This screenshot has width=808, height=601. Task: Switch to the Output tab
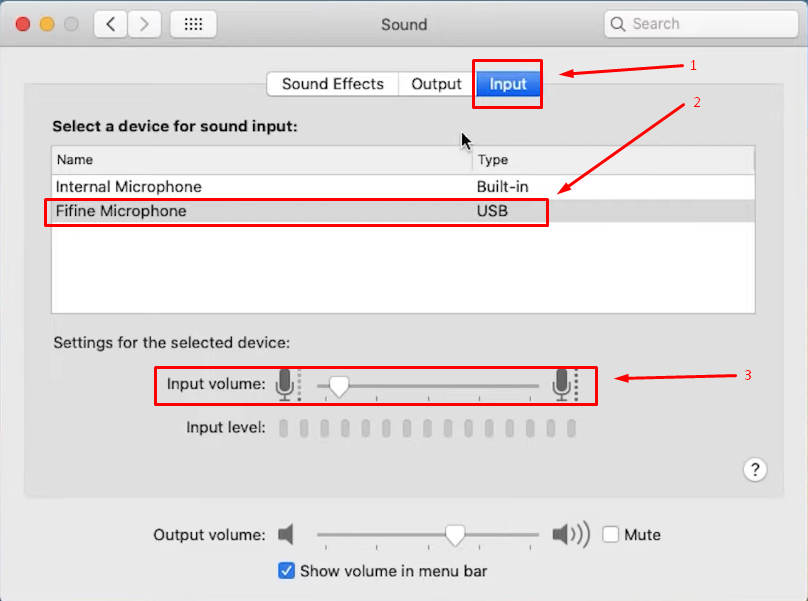click(x=436, y=84)
